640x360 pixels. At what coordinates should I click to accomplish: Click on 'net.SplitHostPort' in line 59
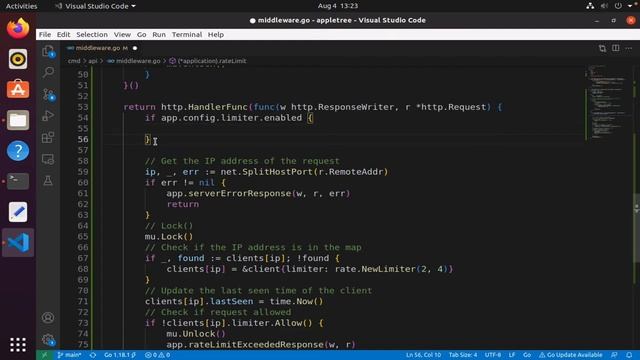267,172
